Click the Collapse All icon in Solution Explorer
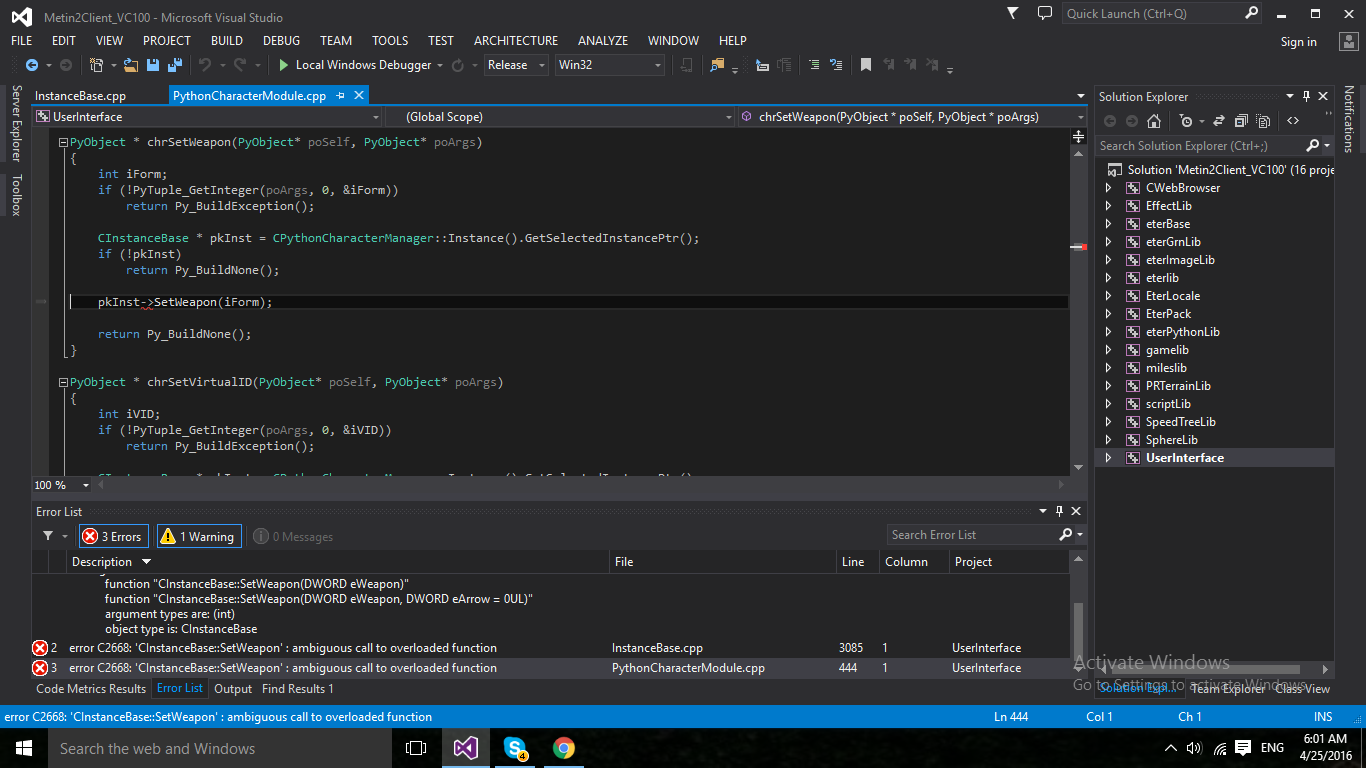Image resolution: width=1366 pixels, height=768 pixels. point(1241,121)
